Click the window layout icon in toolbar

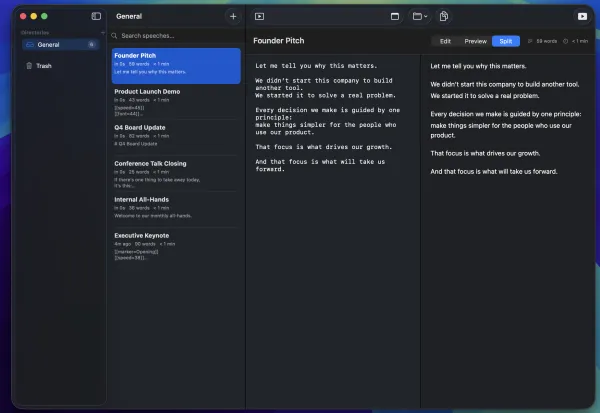pyautogui.click(x=395, y=16)
